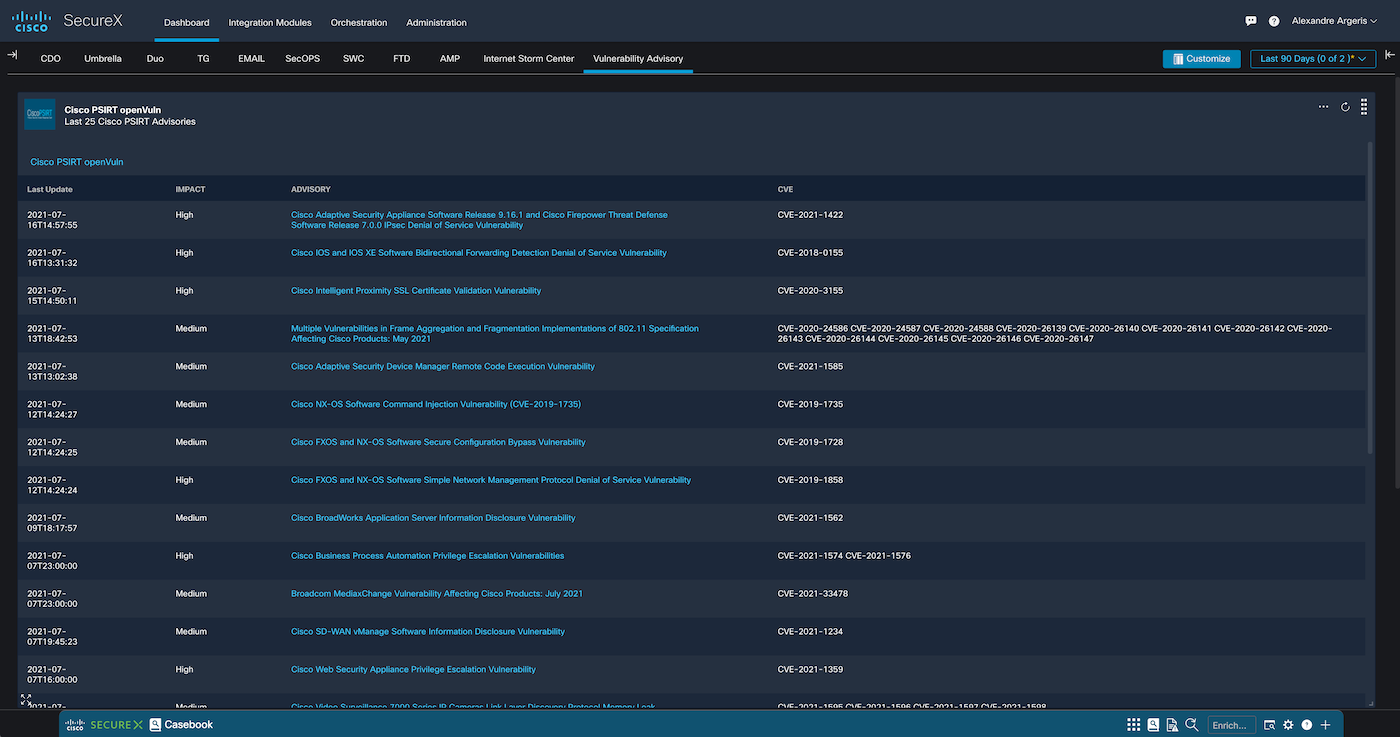The width and height of the screenshot is (1400, 737).
Task: Switch to the AMP dashboard tab
Action: pyautogui.click(x=450, y=59)
